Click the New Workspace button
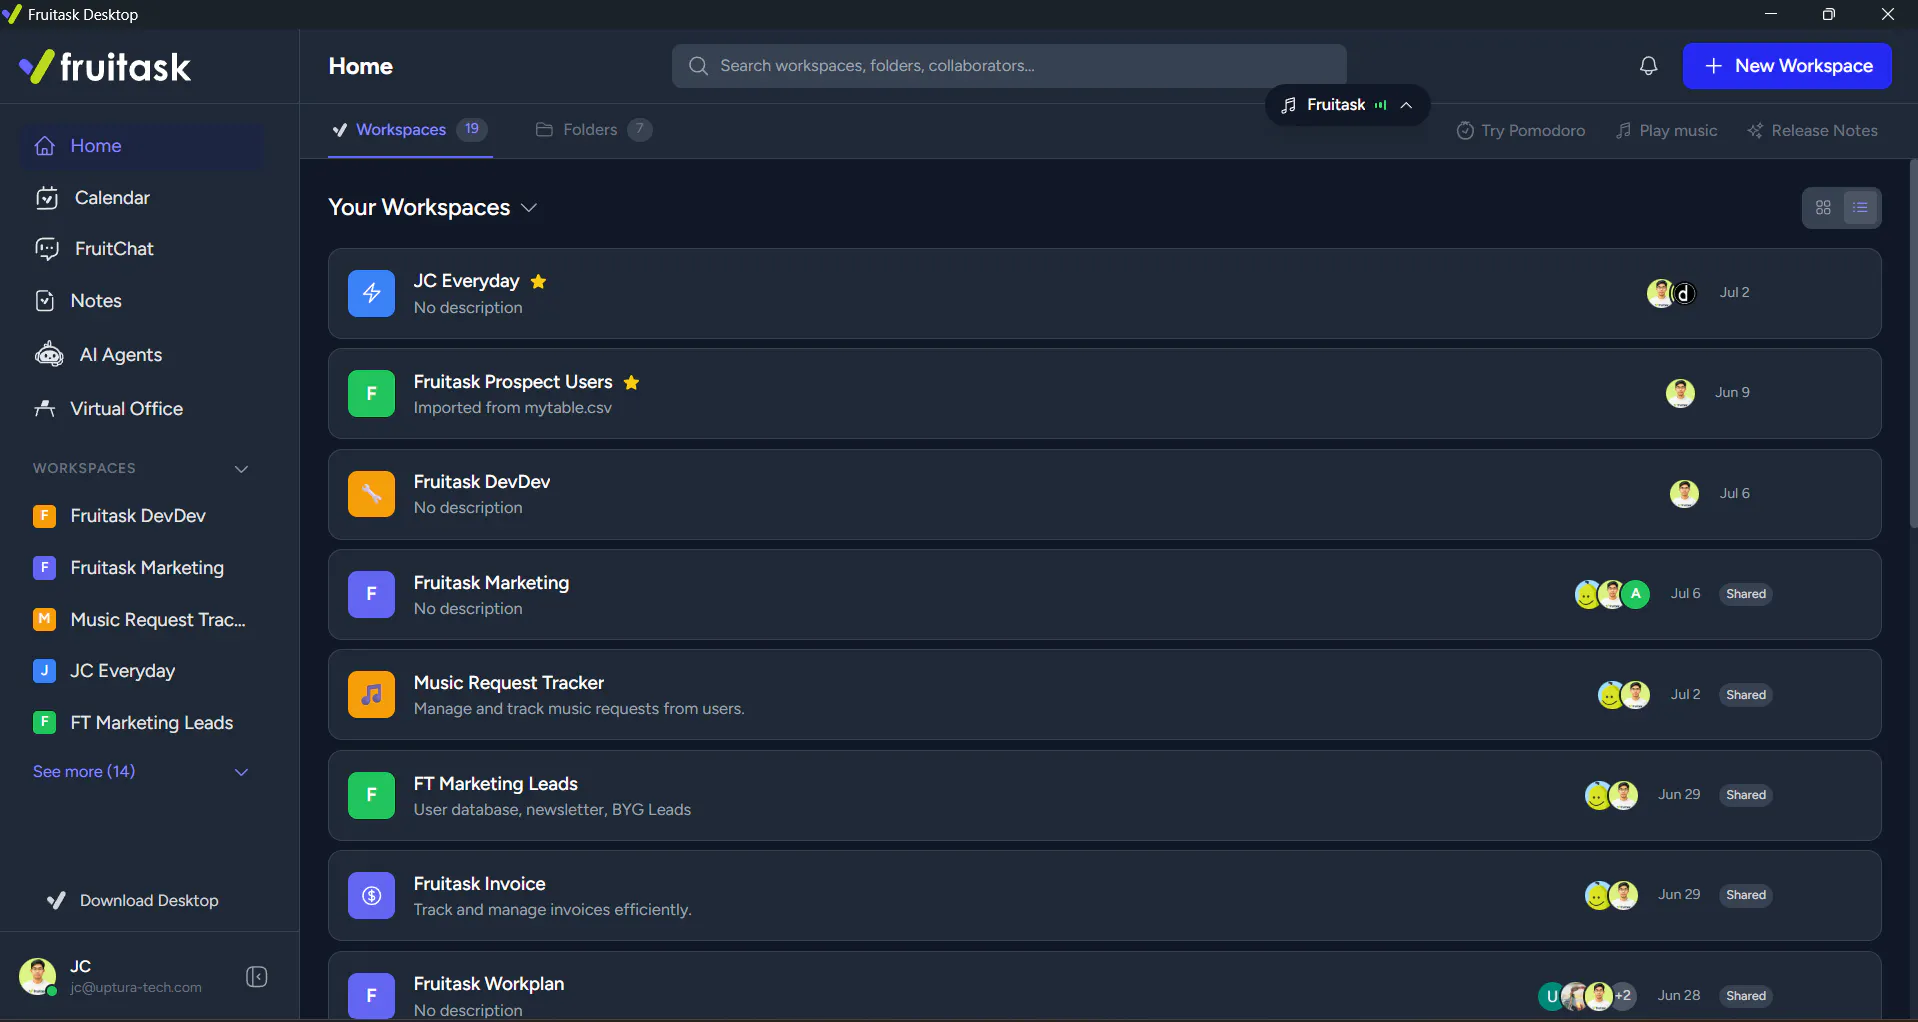The width and height of the screenshot is (1918, 1022). click(1787, 66)
